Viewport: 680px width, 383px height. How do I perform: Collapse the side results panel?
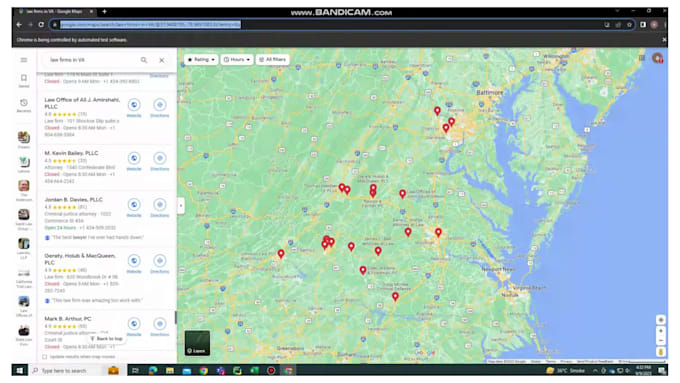[181, 206]
